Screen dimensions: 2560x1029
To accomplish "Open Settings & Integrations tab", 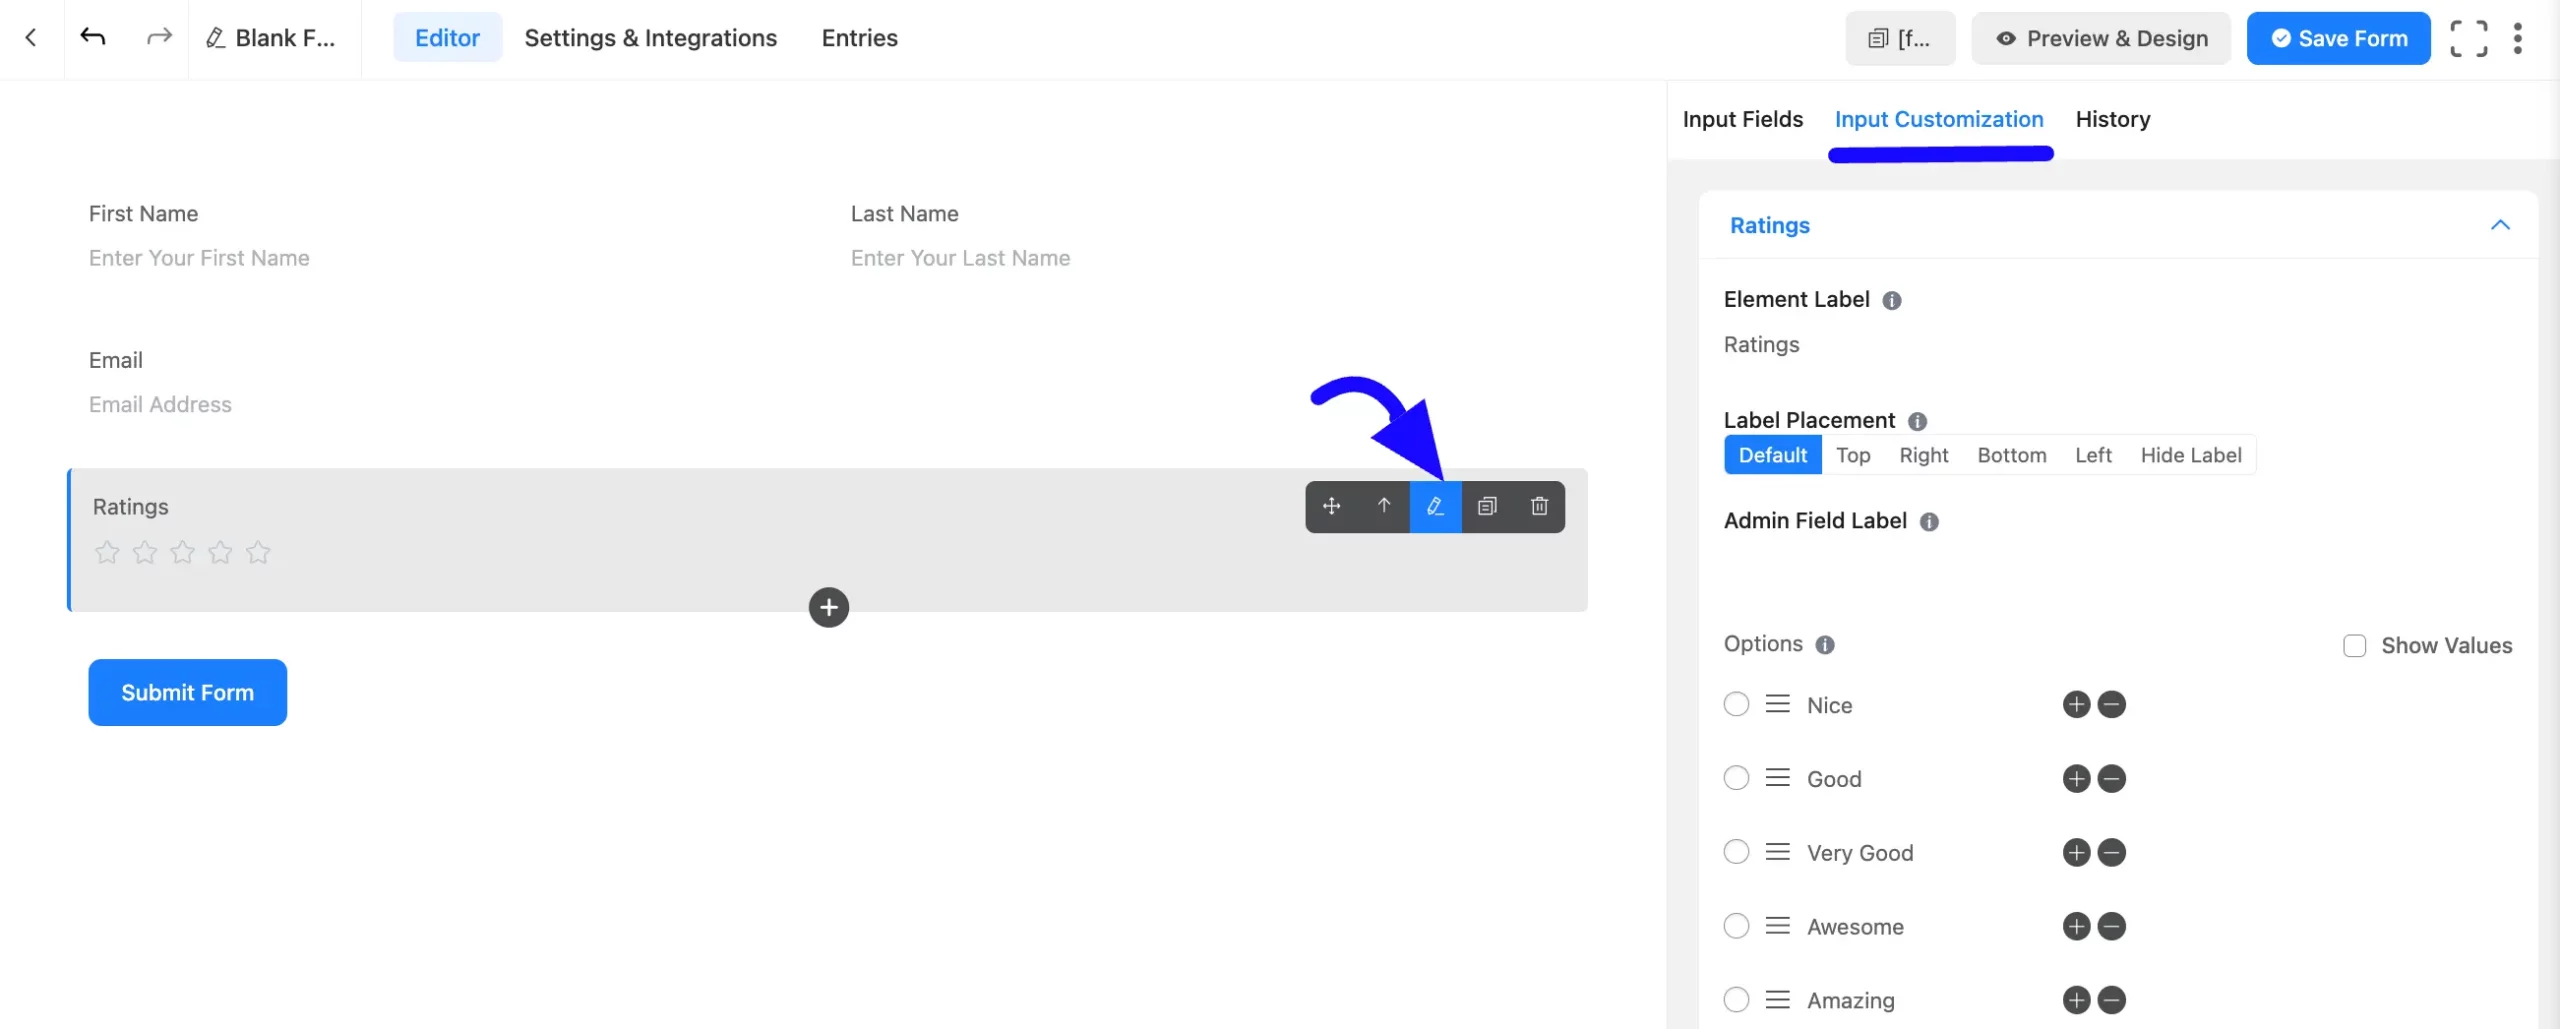I will (x=650, y=38).
